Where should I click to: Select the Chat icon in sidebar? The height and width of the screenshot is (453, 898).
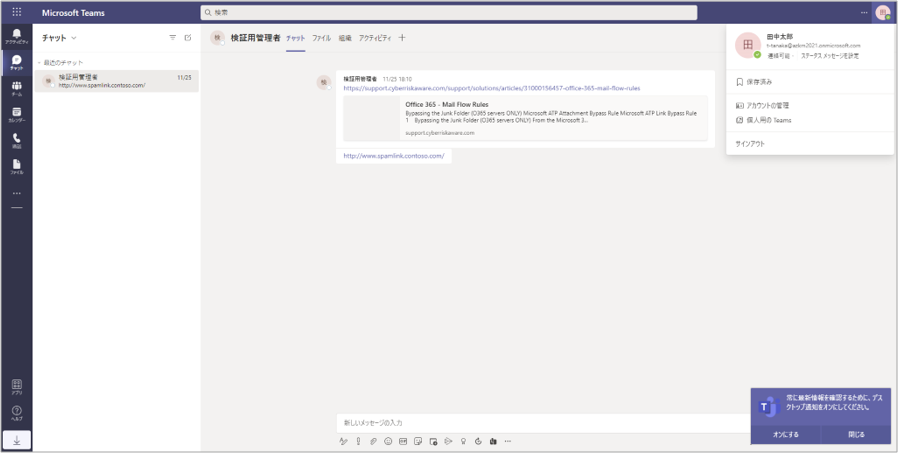(x=17, y=62)
